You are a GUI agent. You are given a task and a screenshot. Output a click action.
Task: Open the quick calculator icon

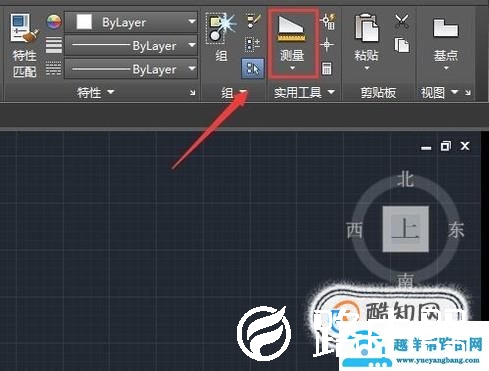pyautogui.click(x=327, y=69)
